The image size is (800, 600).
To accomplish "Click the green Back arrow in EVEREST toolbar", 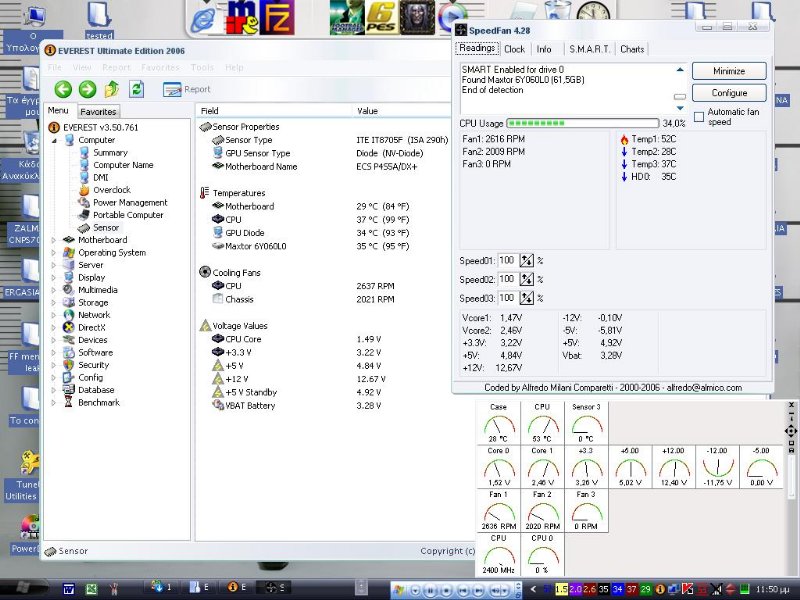I will [63, 90].
